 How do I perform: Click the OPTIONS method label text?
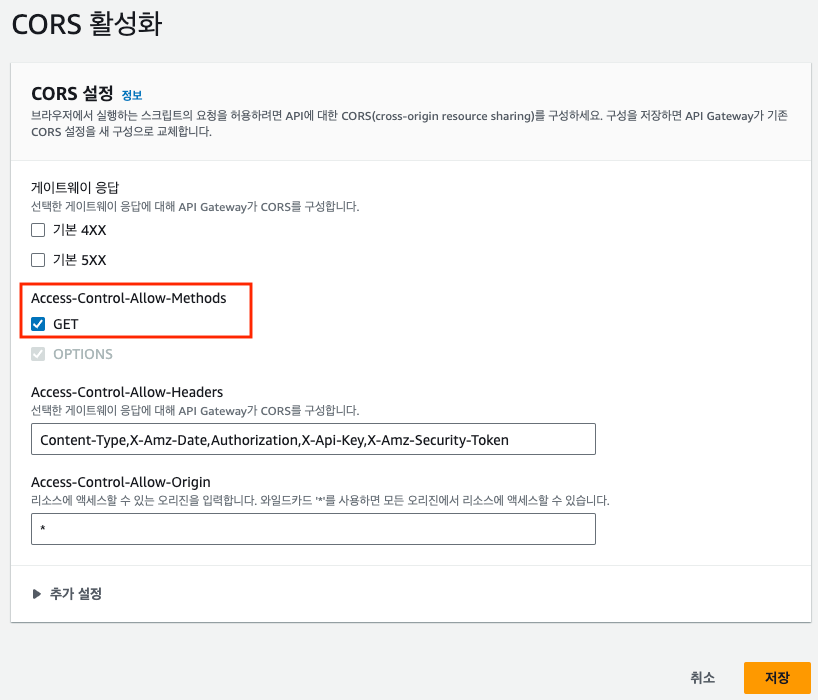pos(83,354)
